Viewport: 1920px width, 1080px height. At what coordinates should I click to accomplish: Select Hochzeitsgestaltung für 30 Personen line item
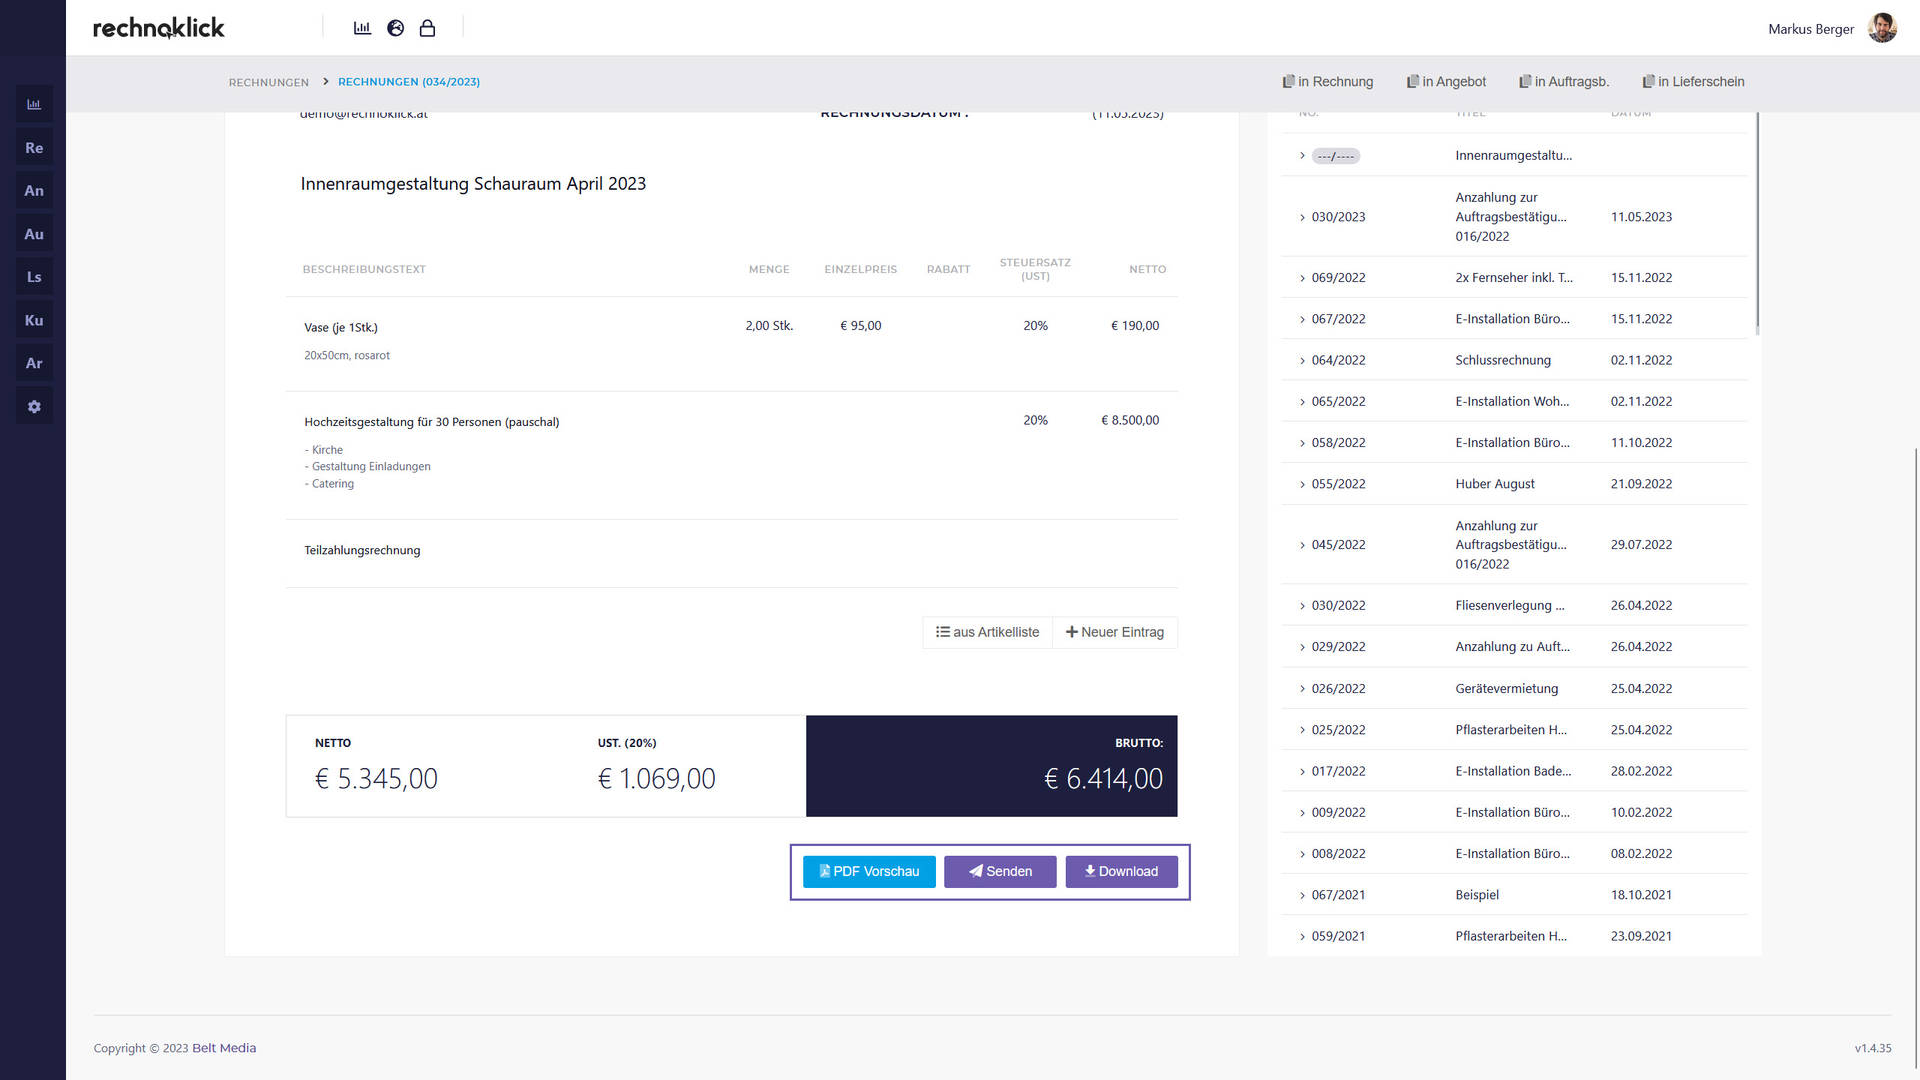[x=432, y=422]
